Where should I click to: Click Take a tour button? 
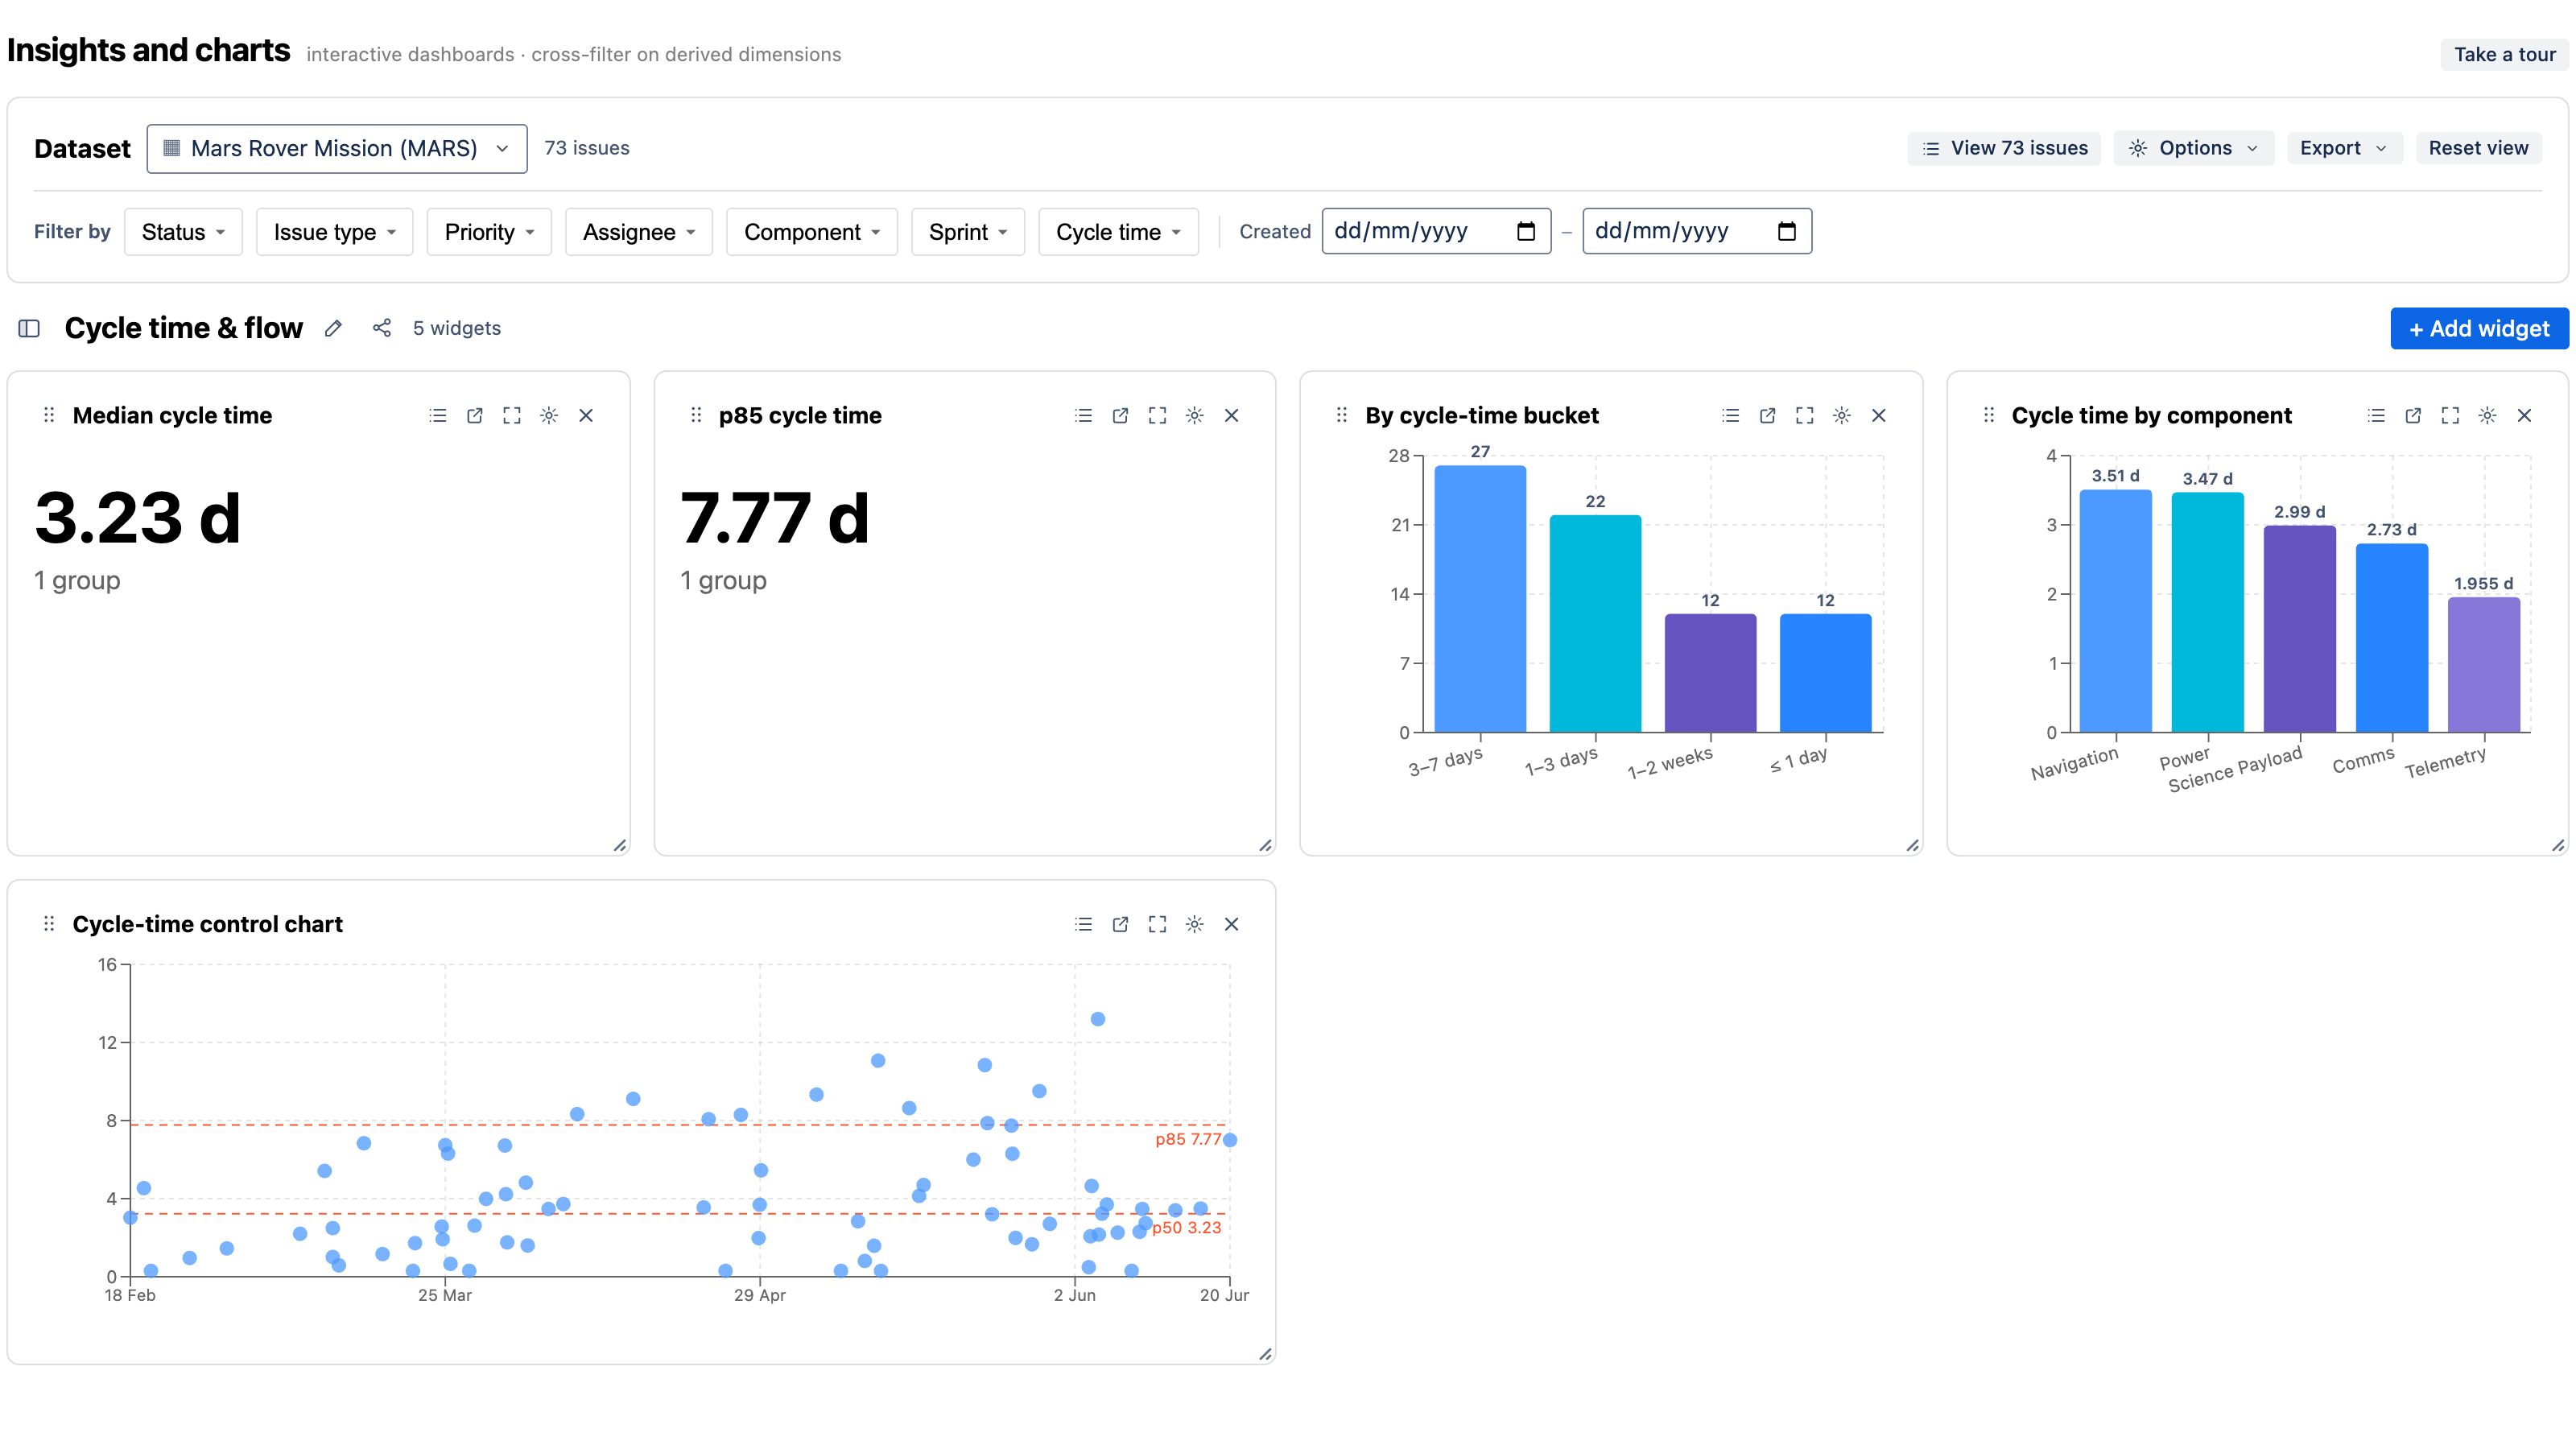point(2504,54)
